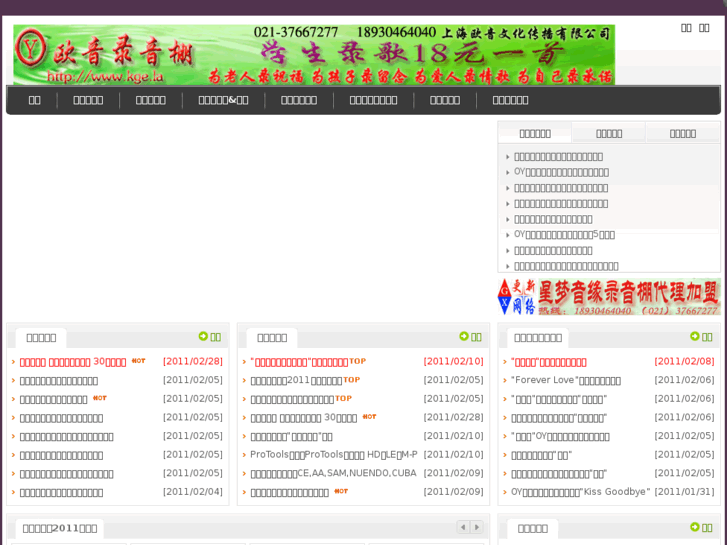Show previous items with the carousel left arrow
Image resolution: width=727 pixels, height=545 pixels.
(463, 527)
